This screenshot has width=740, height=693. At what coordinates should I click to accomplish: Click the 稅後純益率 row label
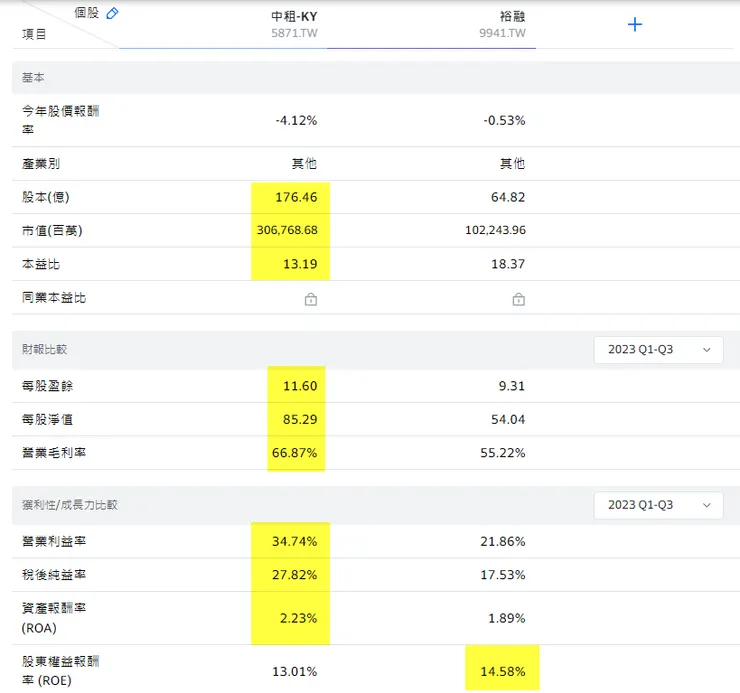pyautogui.click(x=54, y=575)
